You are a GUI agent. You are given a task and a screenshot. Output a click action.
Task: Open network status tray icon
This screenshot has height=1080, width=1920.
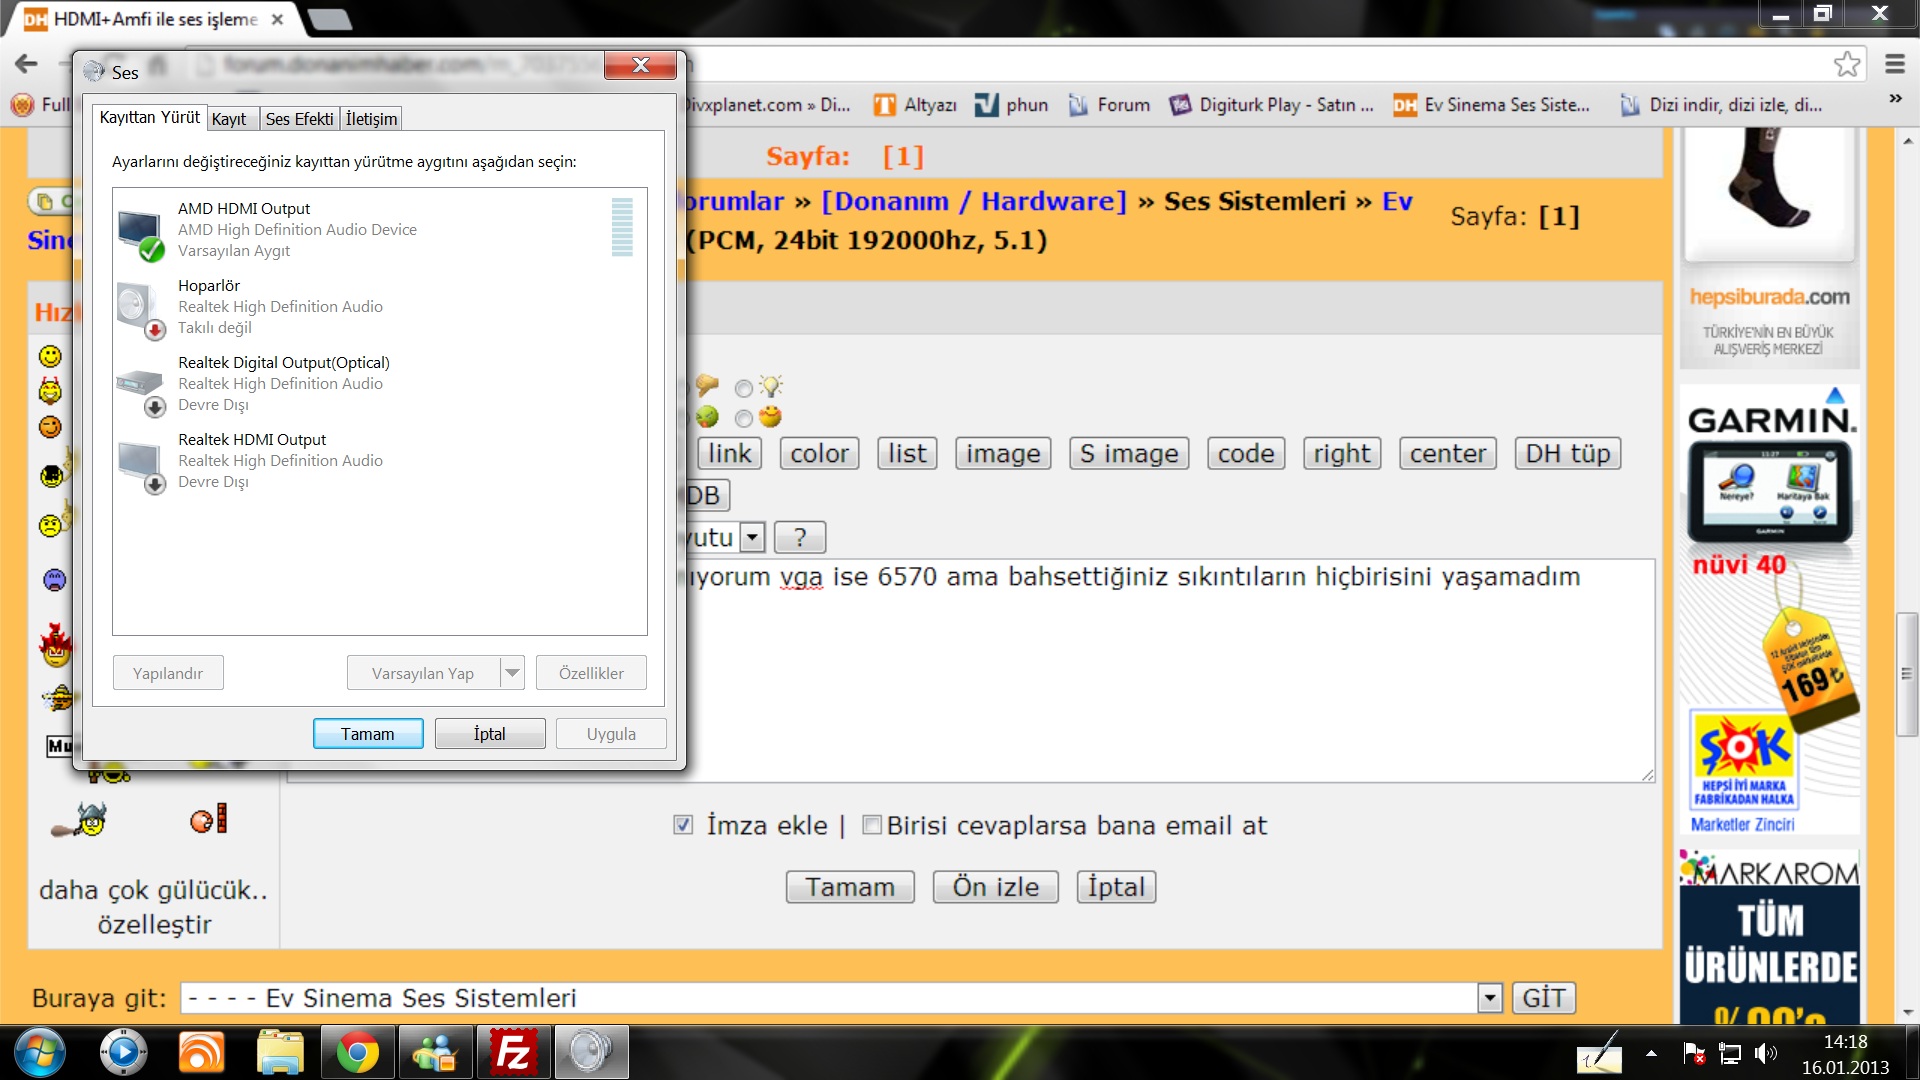coord(1730,1052)
